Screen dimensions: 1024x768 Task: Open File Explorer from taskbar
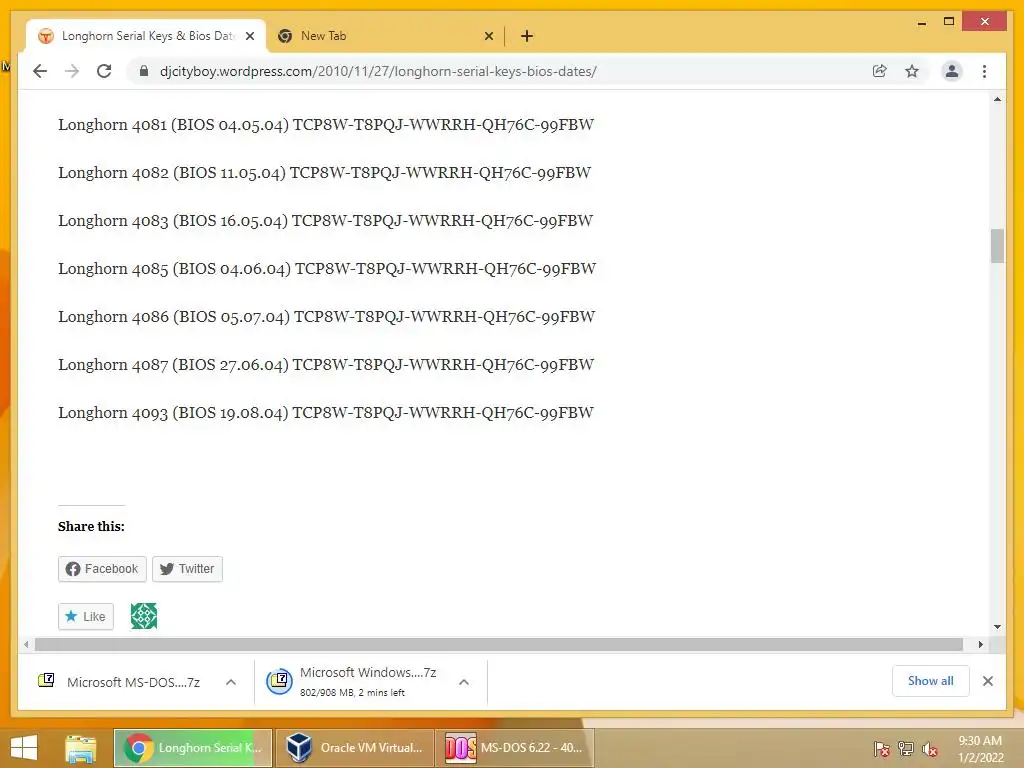coord(80,748)
